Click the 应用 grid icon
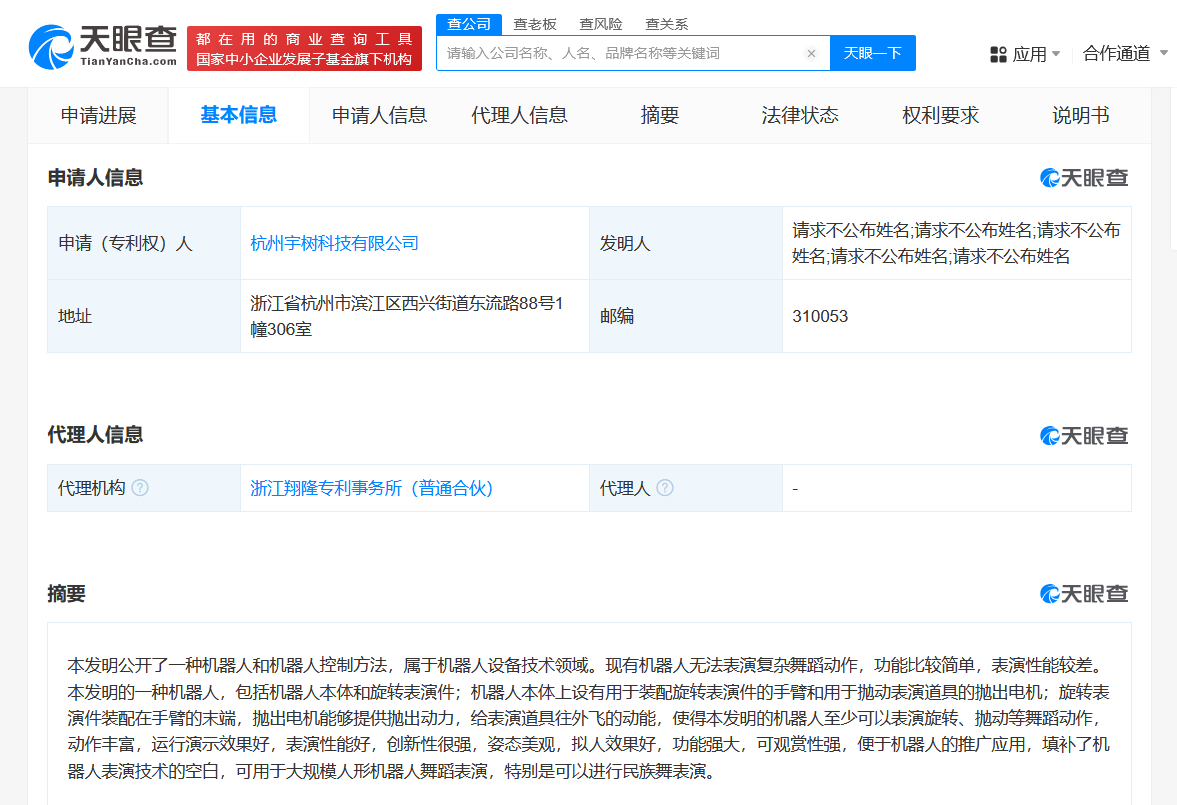Viewport: 1177px width, 805px height. tap(998, 54)
